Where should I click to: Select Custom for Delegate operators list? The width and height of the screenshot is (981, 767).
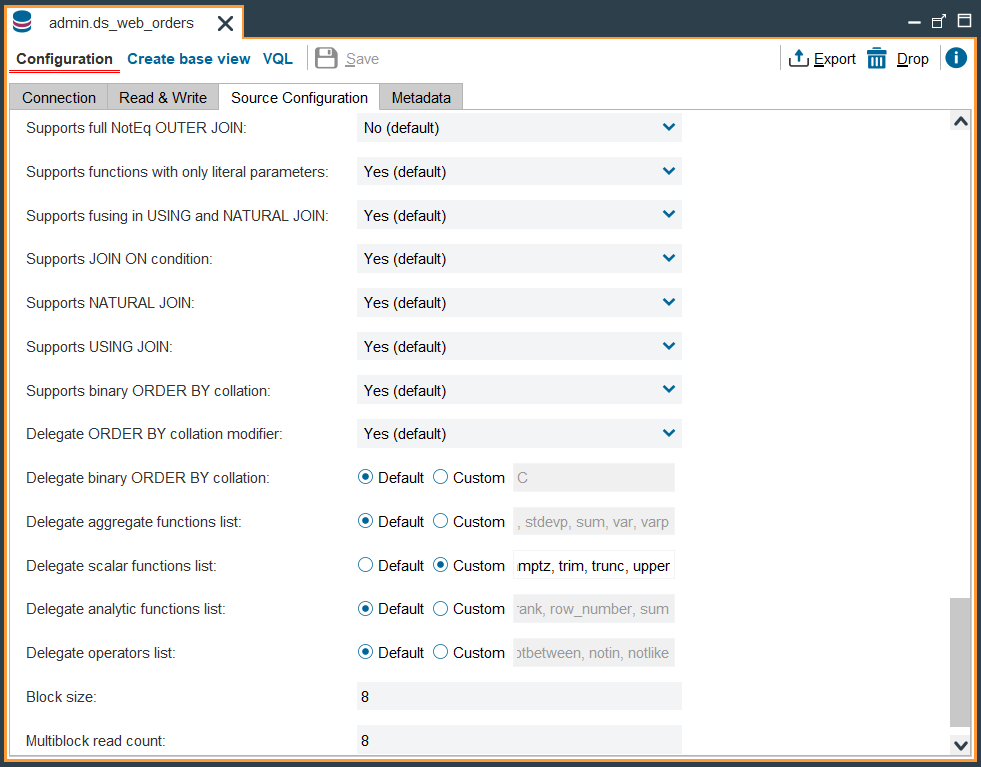(x=440, y=652)
